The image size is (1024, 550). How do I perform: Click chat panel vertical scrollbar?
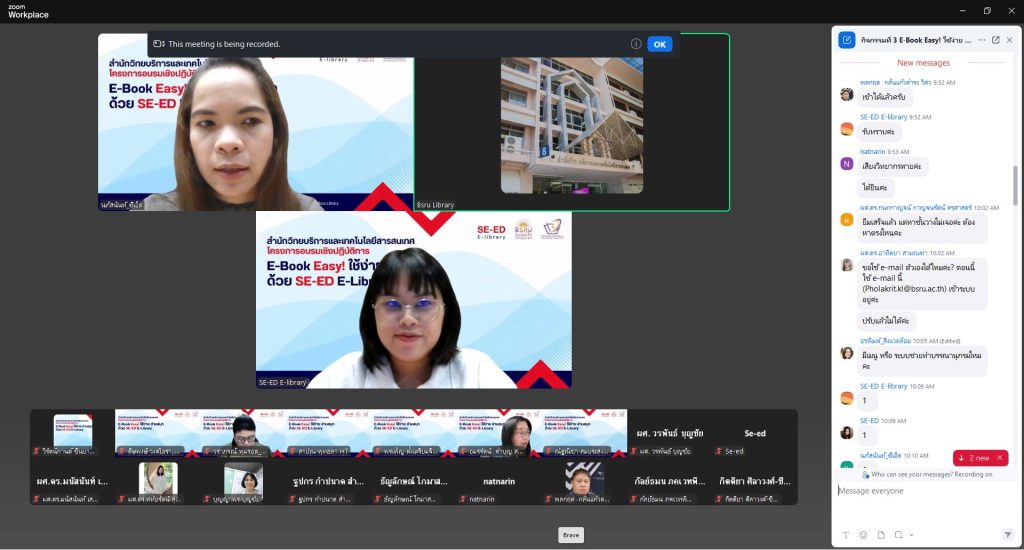[1015, 186]
